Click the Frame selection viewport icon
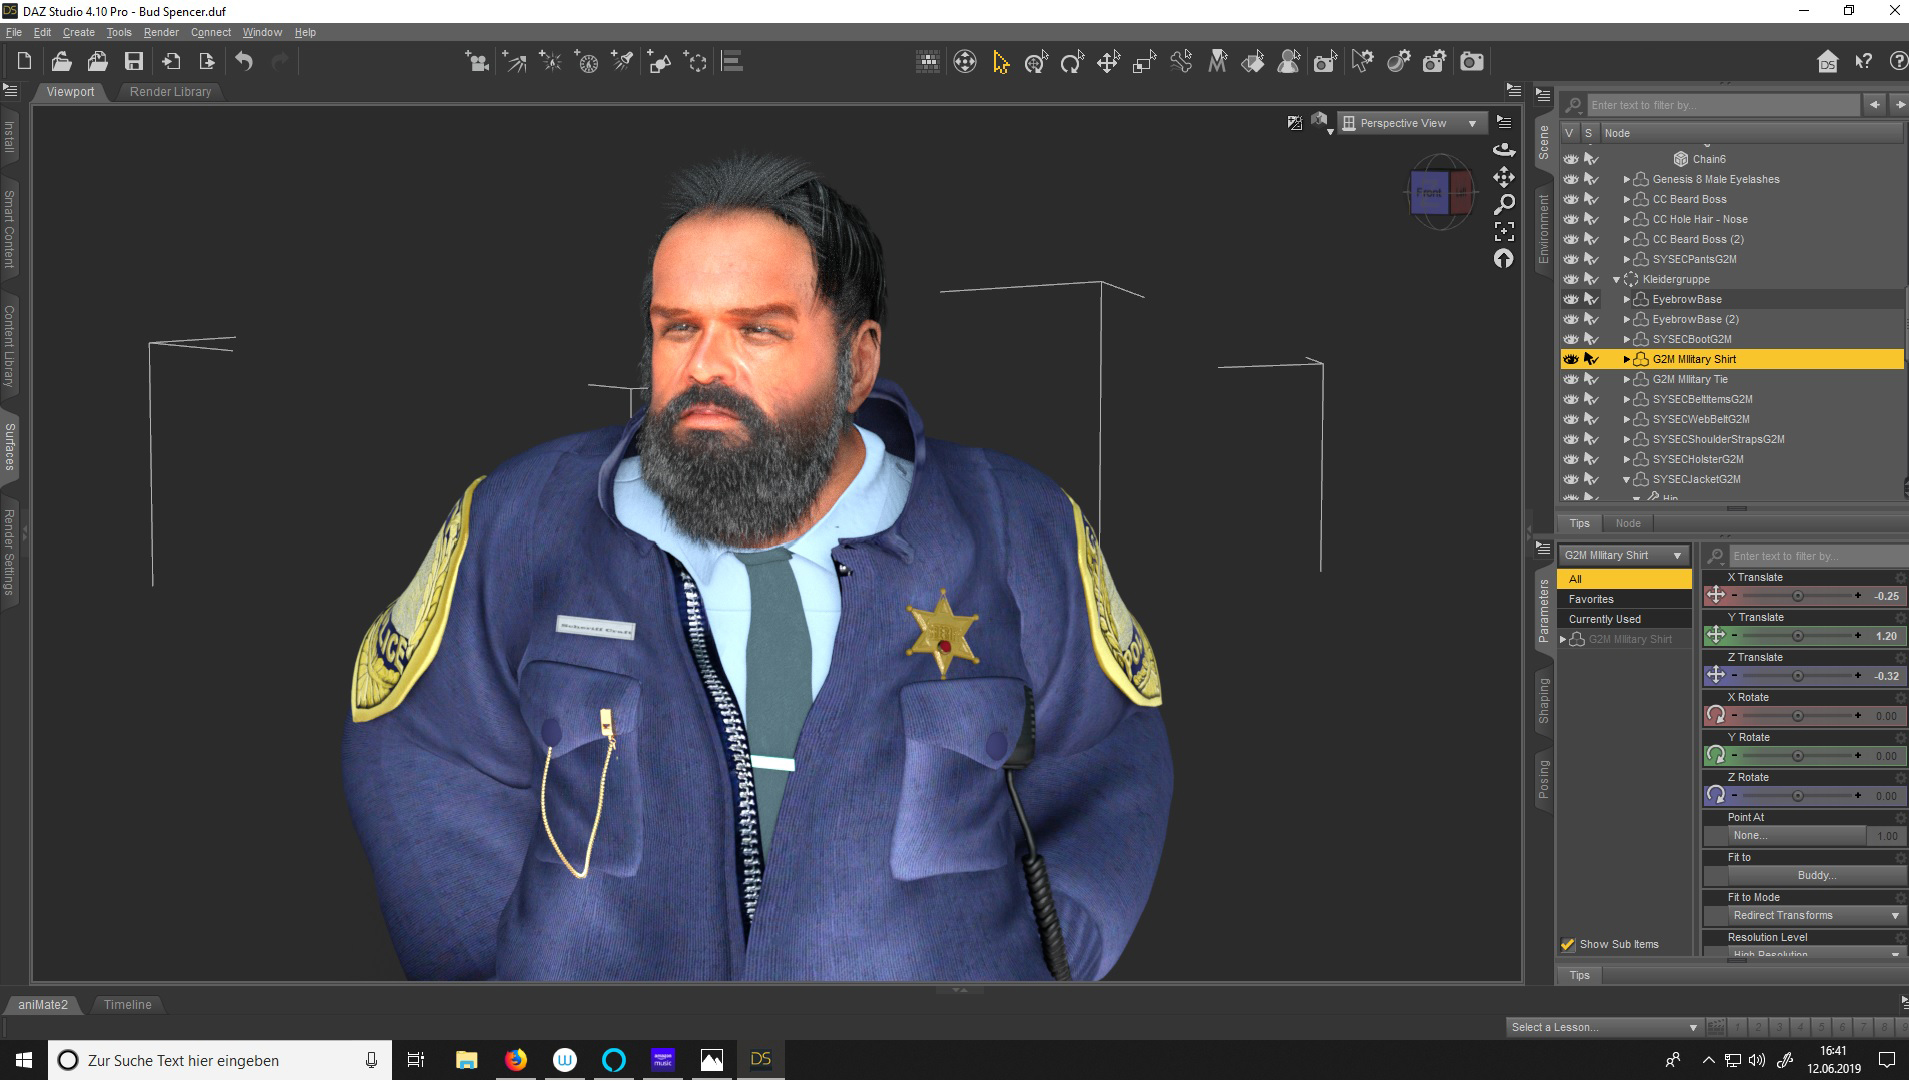The image size is (1909, 1081). [1504, 231]
